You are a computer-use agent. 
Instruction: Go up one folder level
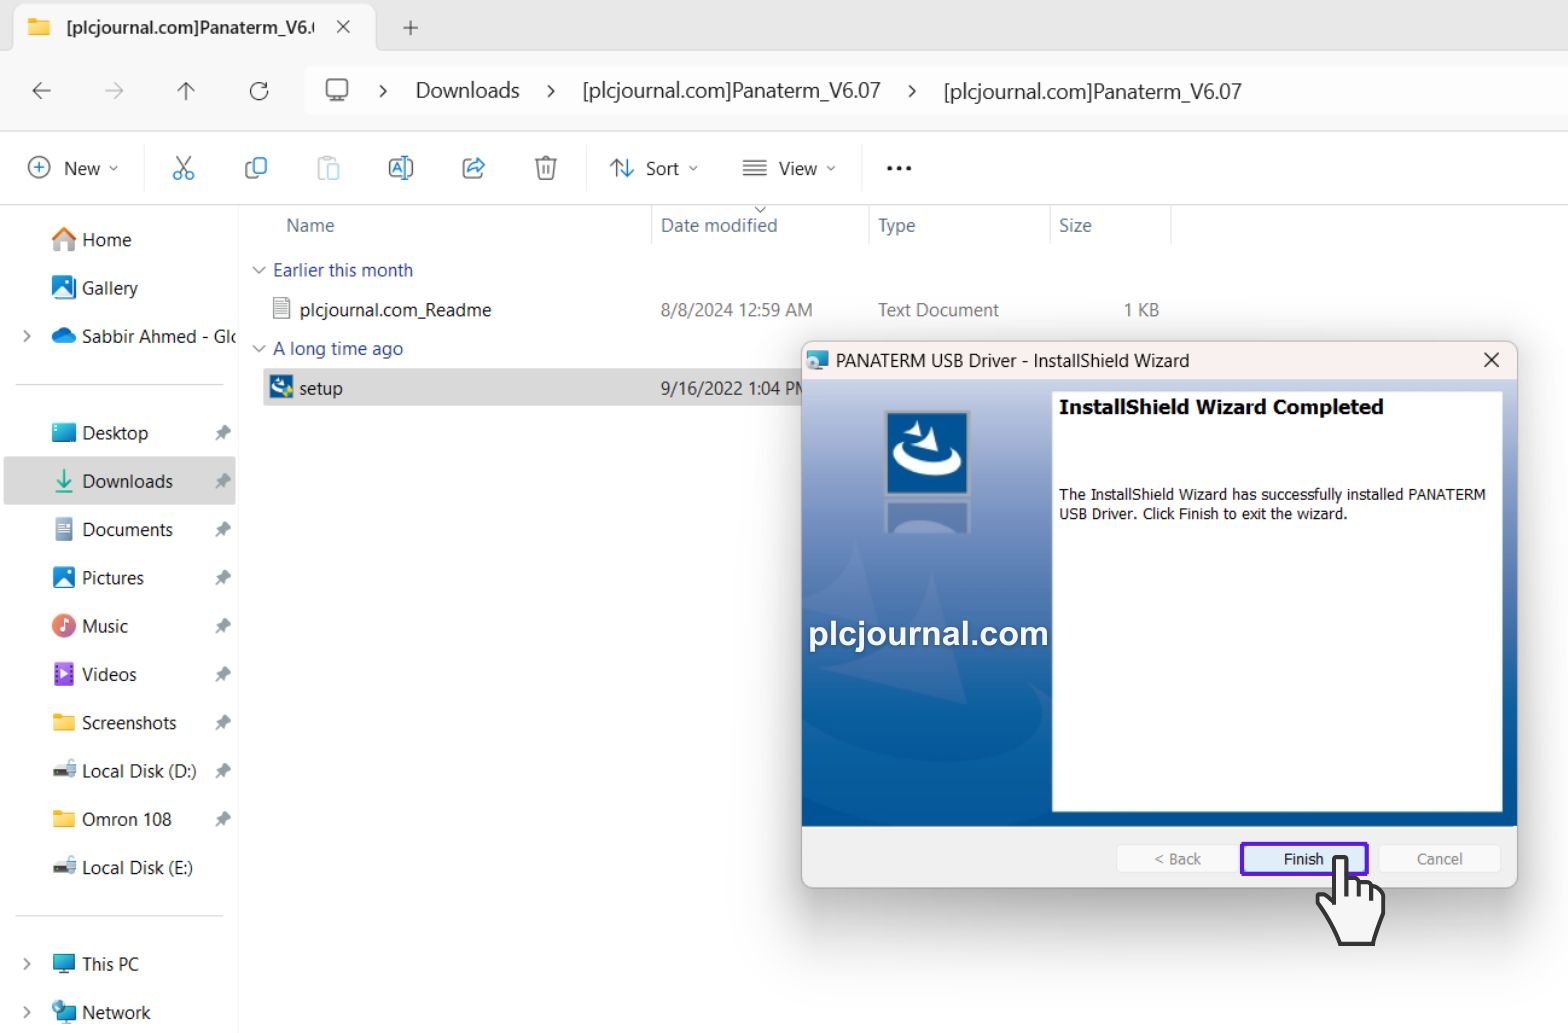186,91
